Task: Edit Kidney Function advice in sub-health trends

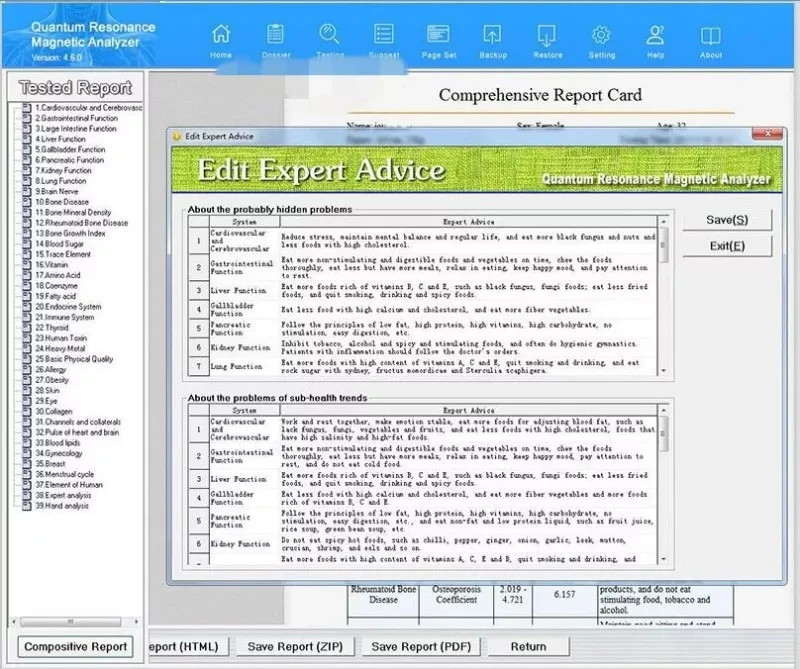Action: [x=468, y=544]
